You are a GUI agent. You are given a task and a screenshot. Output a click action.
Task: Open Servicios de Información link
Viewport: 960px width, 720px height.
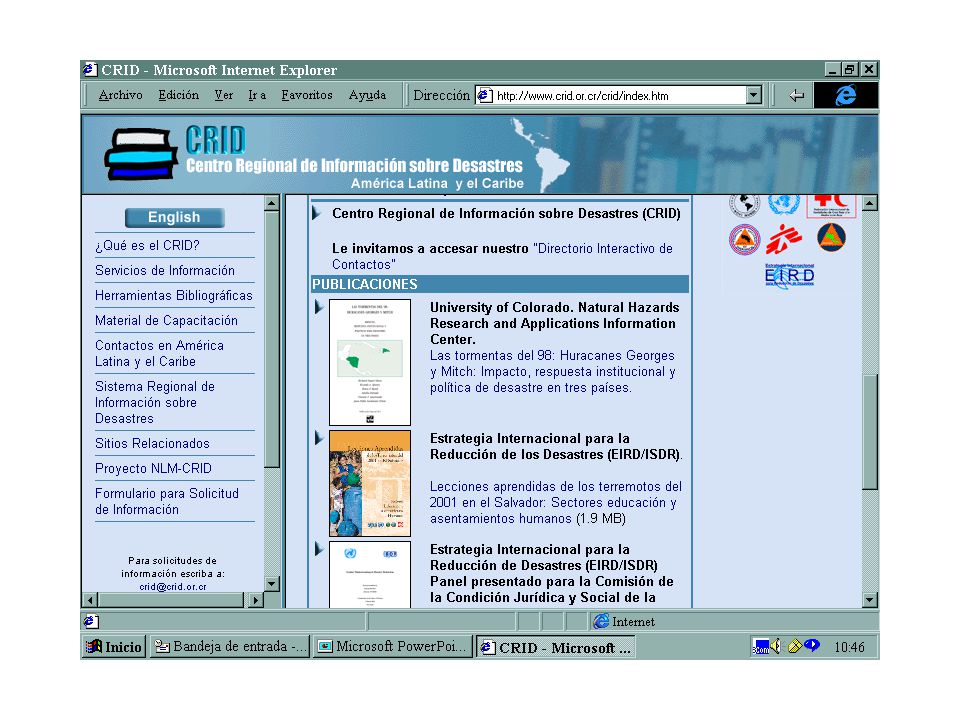165,271
